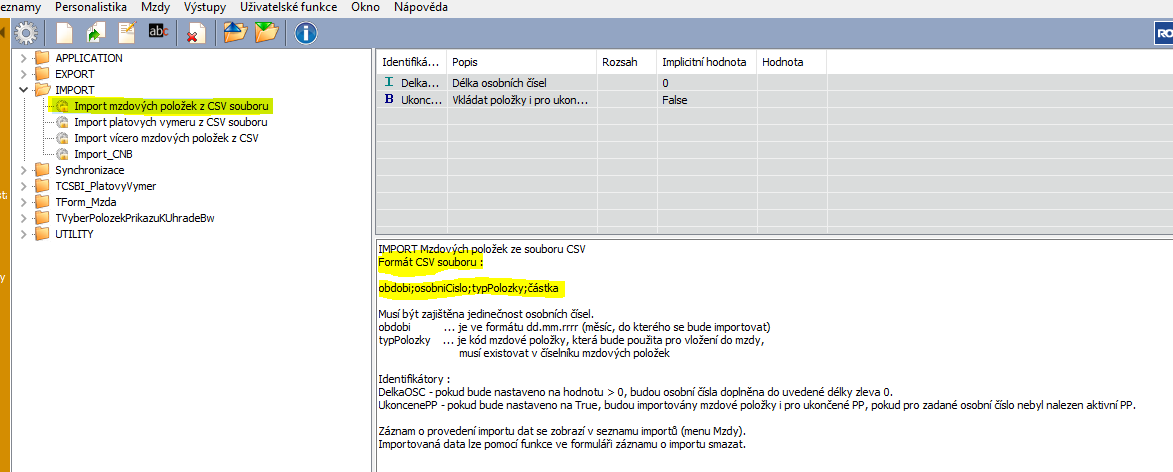
Task: Click the blank new document toolbar icon
Action: [64, 33]
